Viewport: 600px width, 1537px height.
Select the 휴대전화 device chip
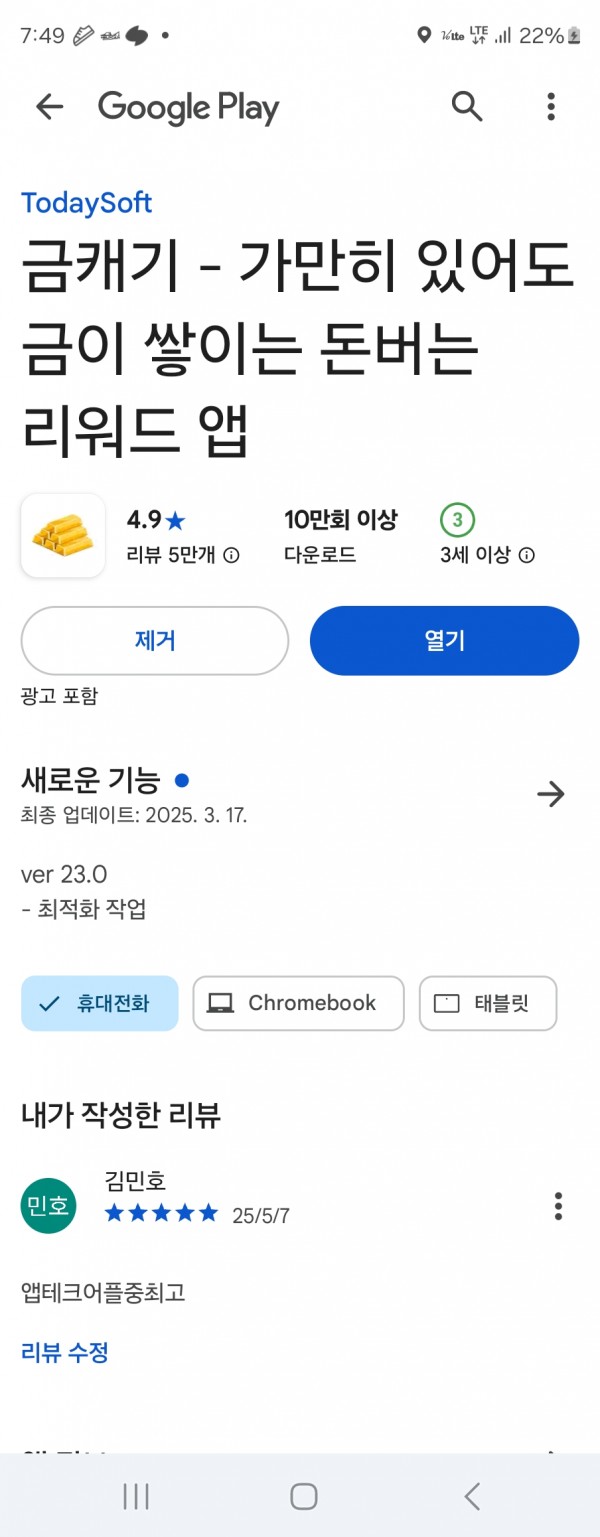point(100,1003)
